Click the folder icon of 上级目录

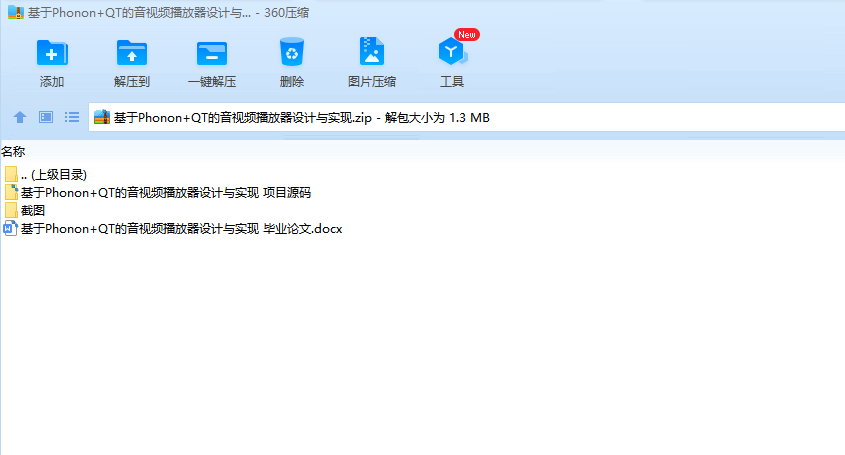coord(11,175)
